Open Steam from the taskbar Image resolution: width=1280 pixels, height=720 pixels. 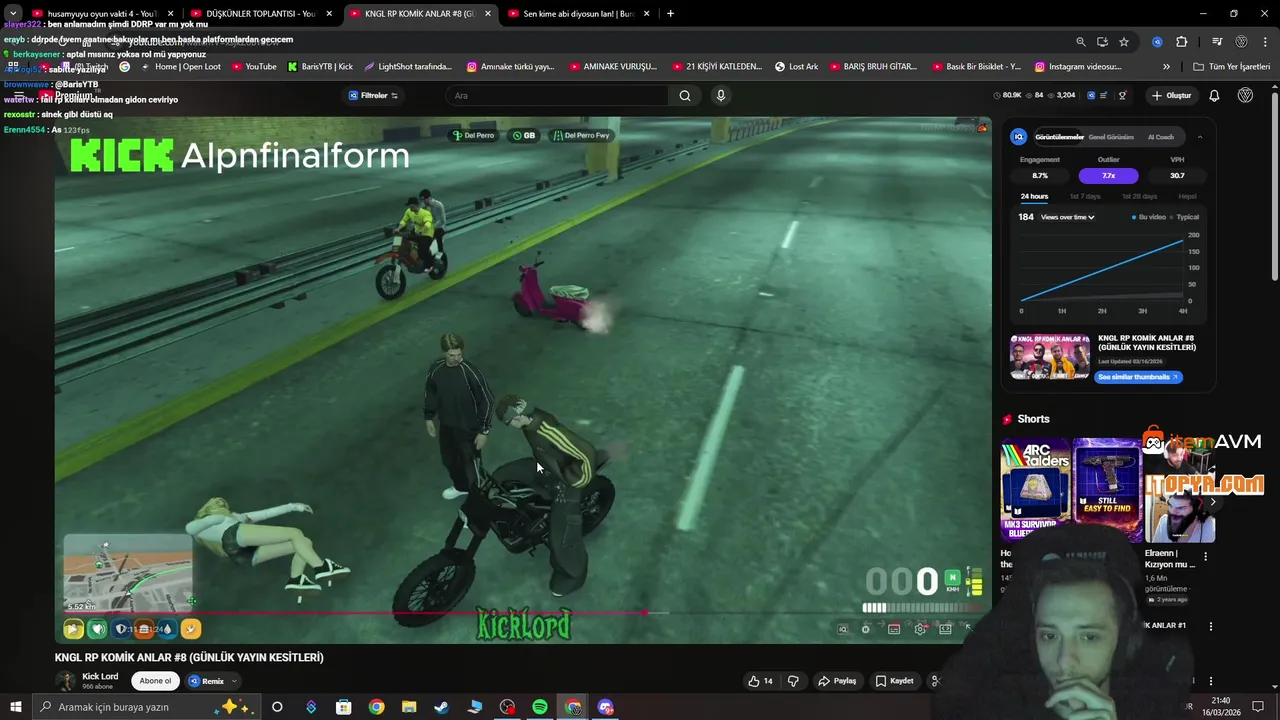[x=441, y=707]
